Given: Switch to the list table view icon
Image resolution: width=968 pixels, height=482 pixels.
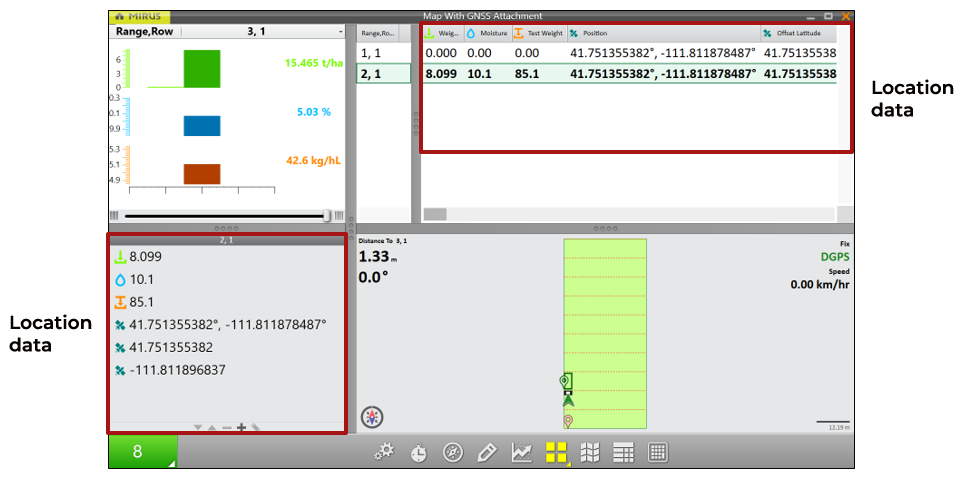Looking at the screenshot, I should [x=624, y=453].
